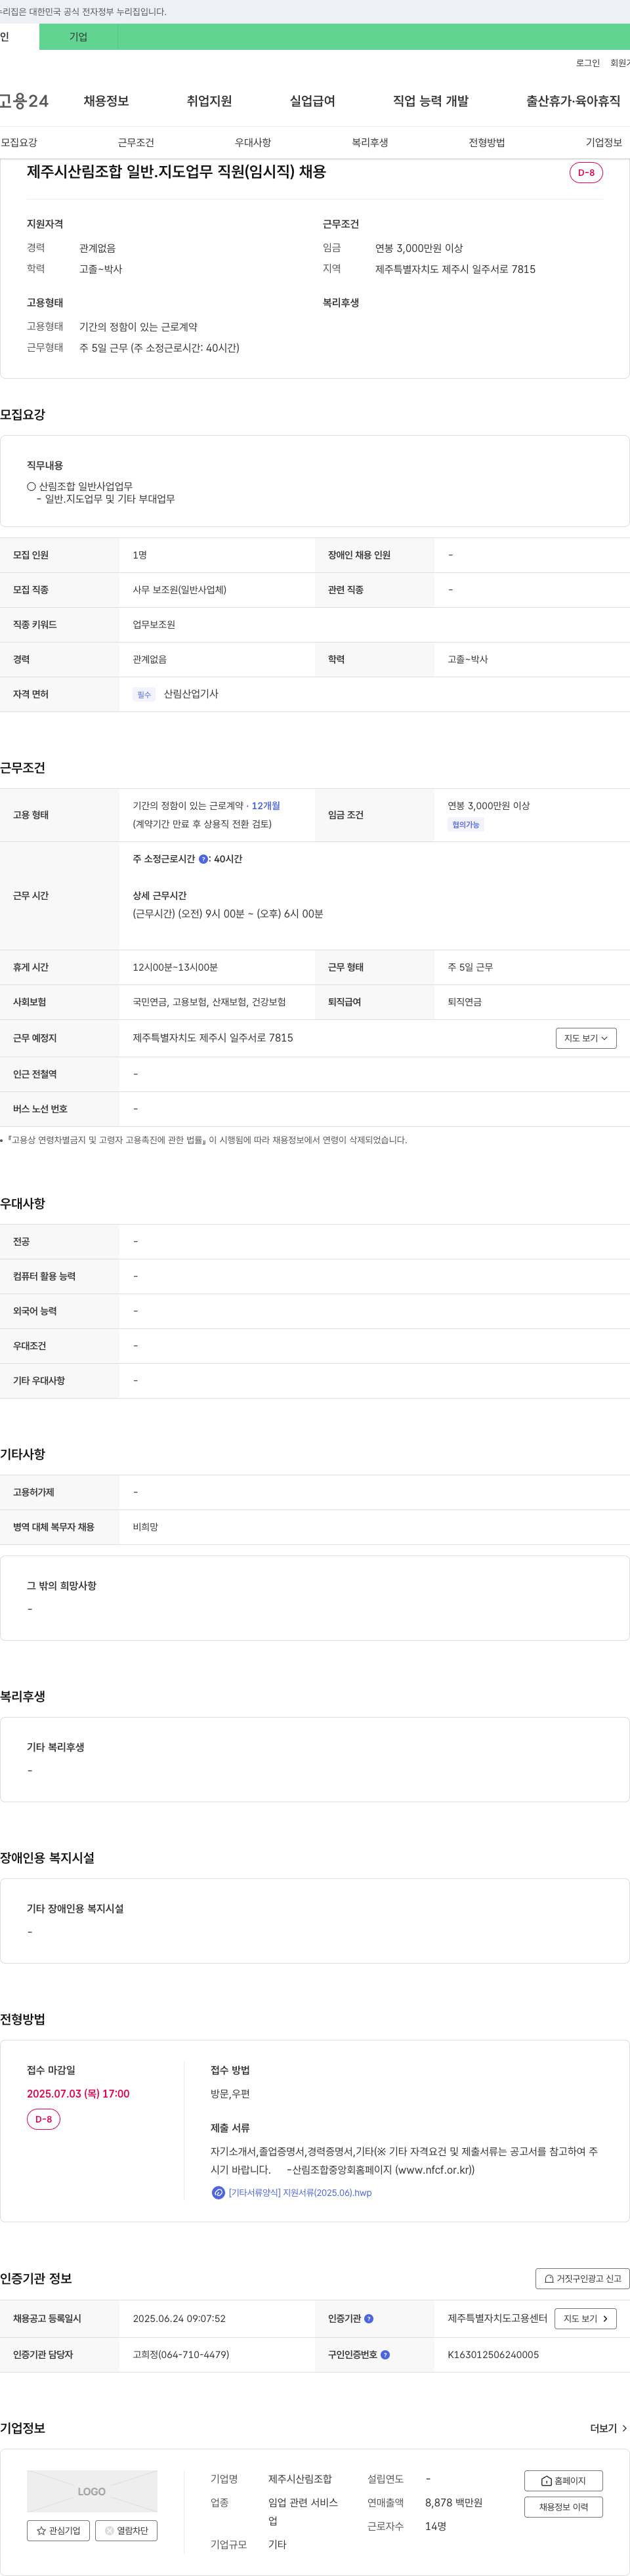Click 연매출액 value 8,878 백만원
The width and height of the screenshot is (630, 2576).
[454, 2502]
